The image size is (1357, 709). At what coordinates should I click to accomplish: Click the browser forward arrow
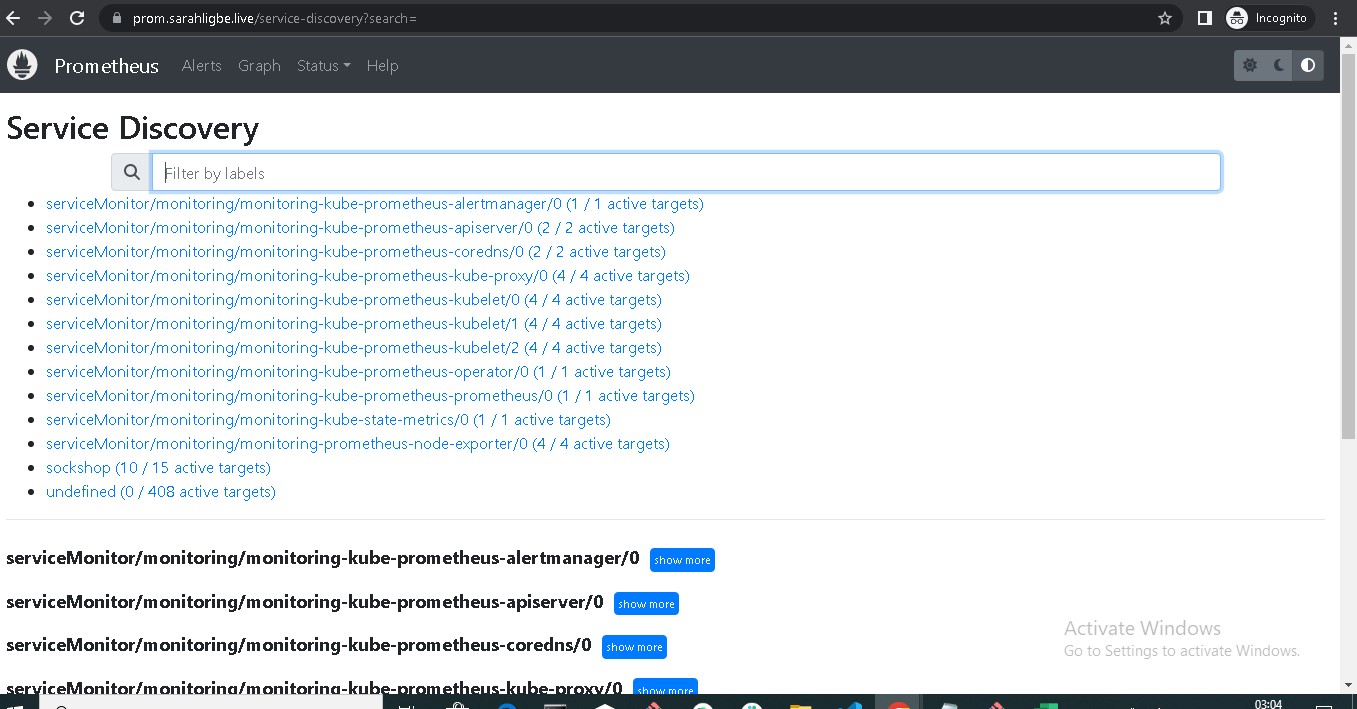click(45, 18)
